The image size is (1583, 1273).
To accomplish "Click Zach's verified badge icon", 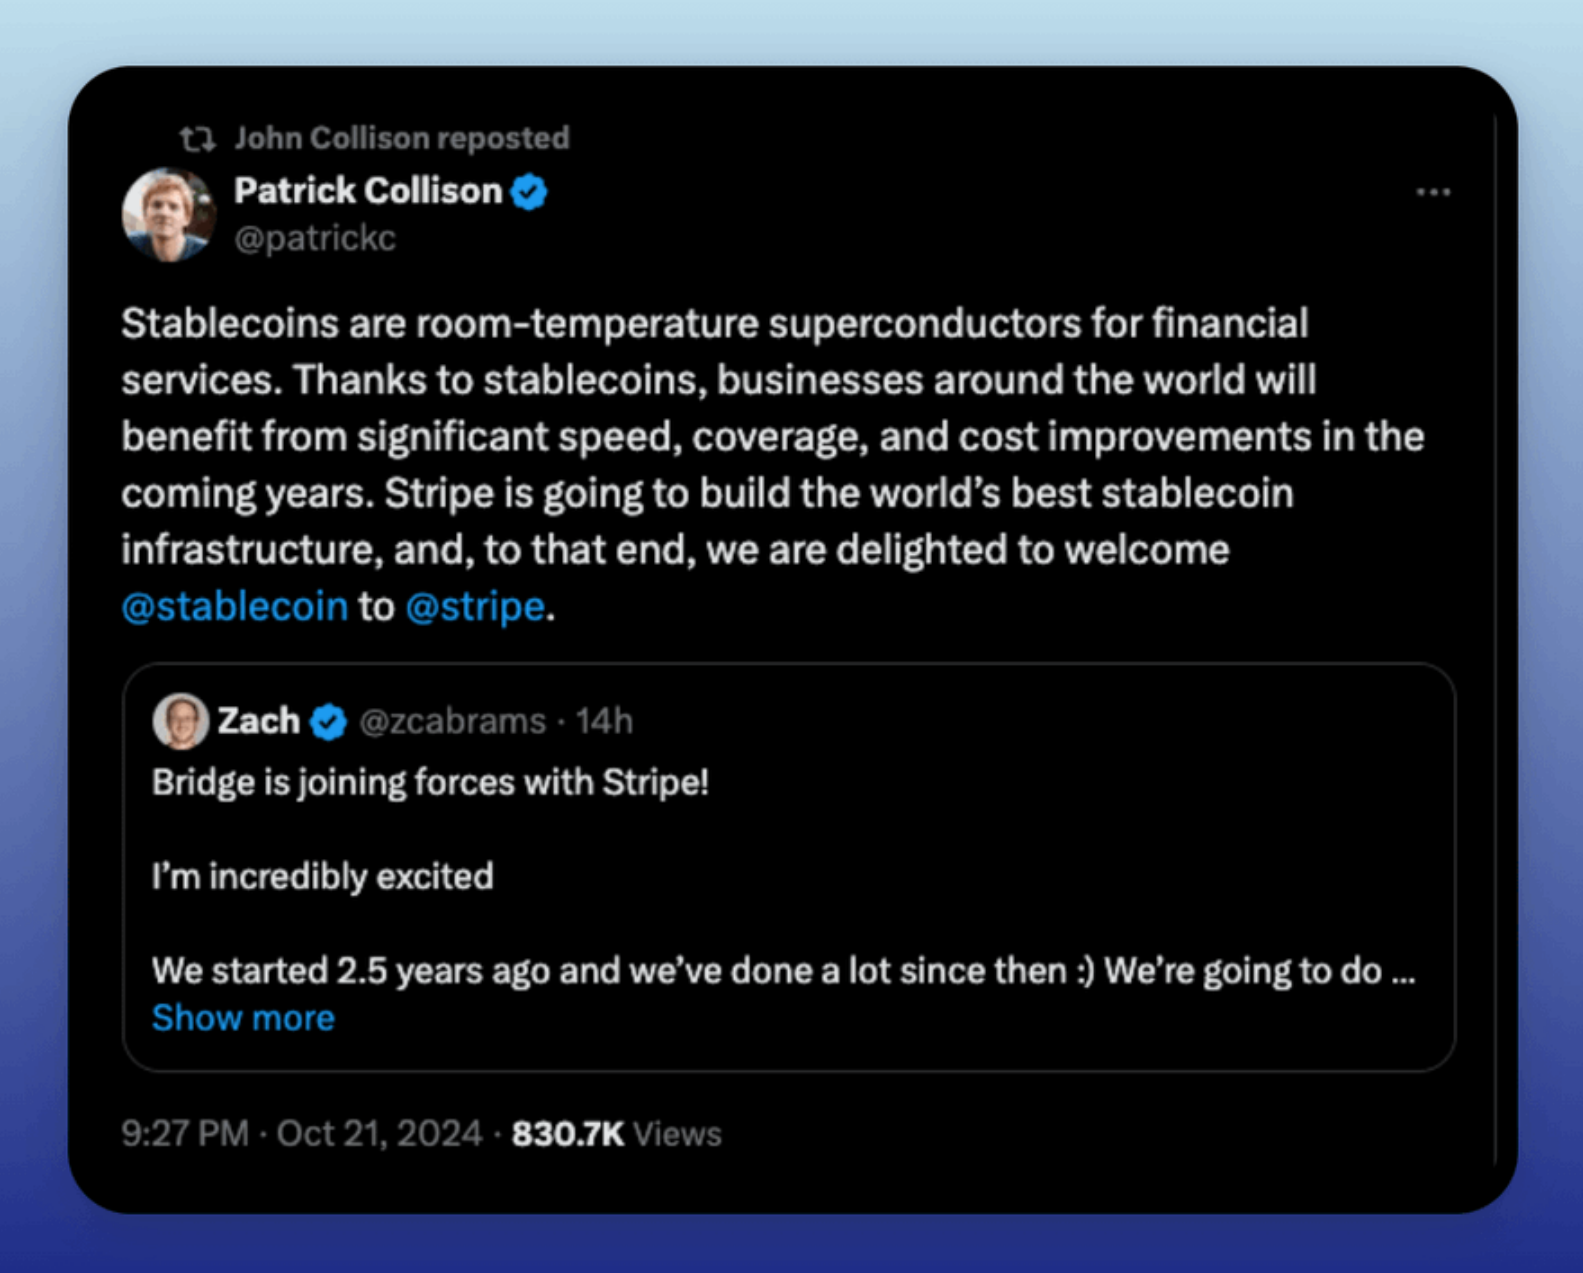I will [328, 721].
